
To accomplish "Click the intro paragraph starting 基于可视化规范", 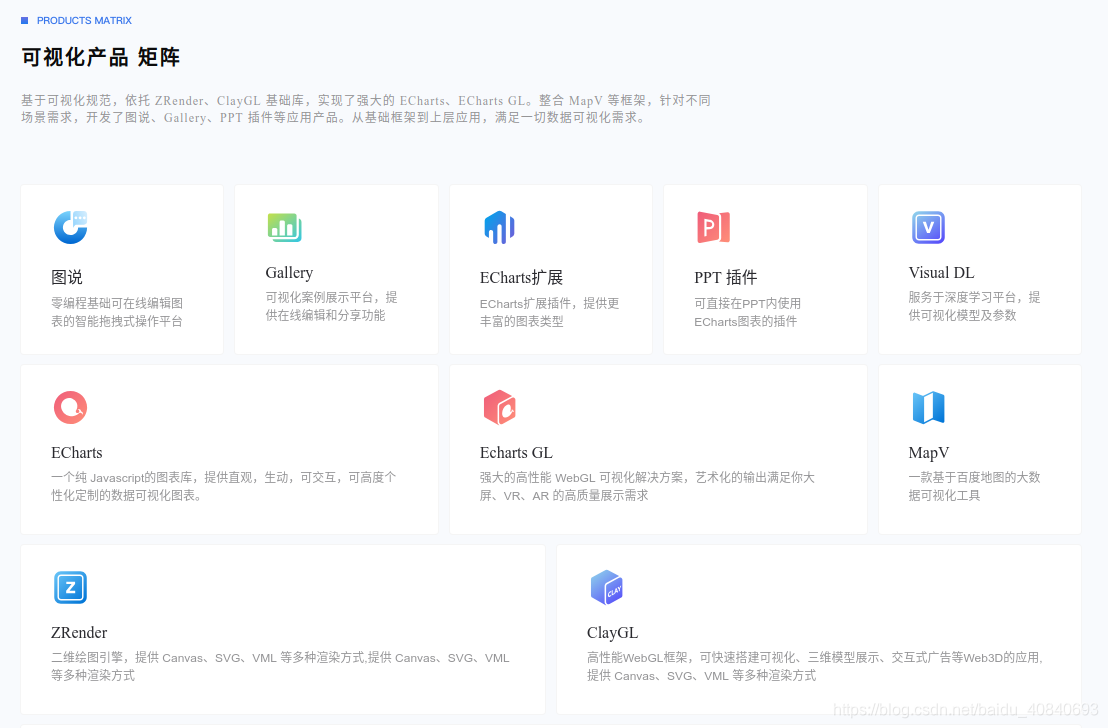I will click(366, 109).
